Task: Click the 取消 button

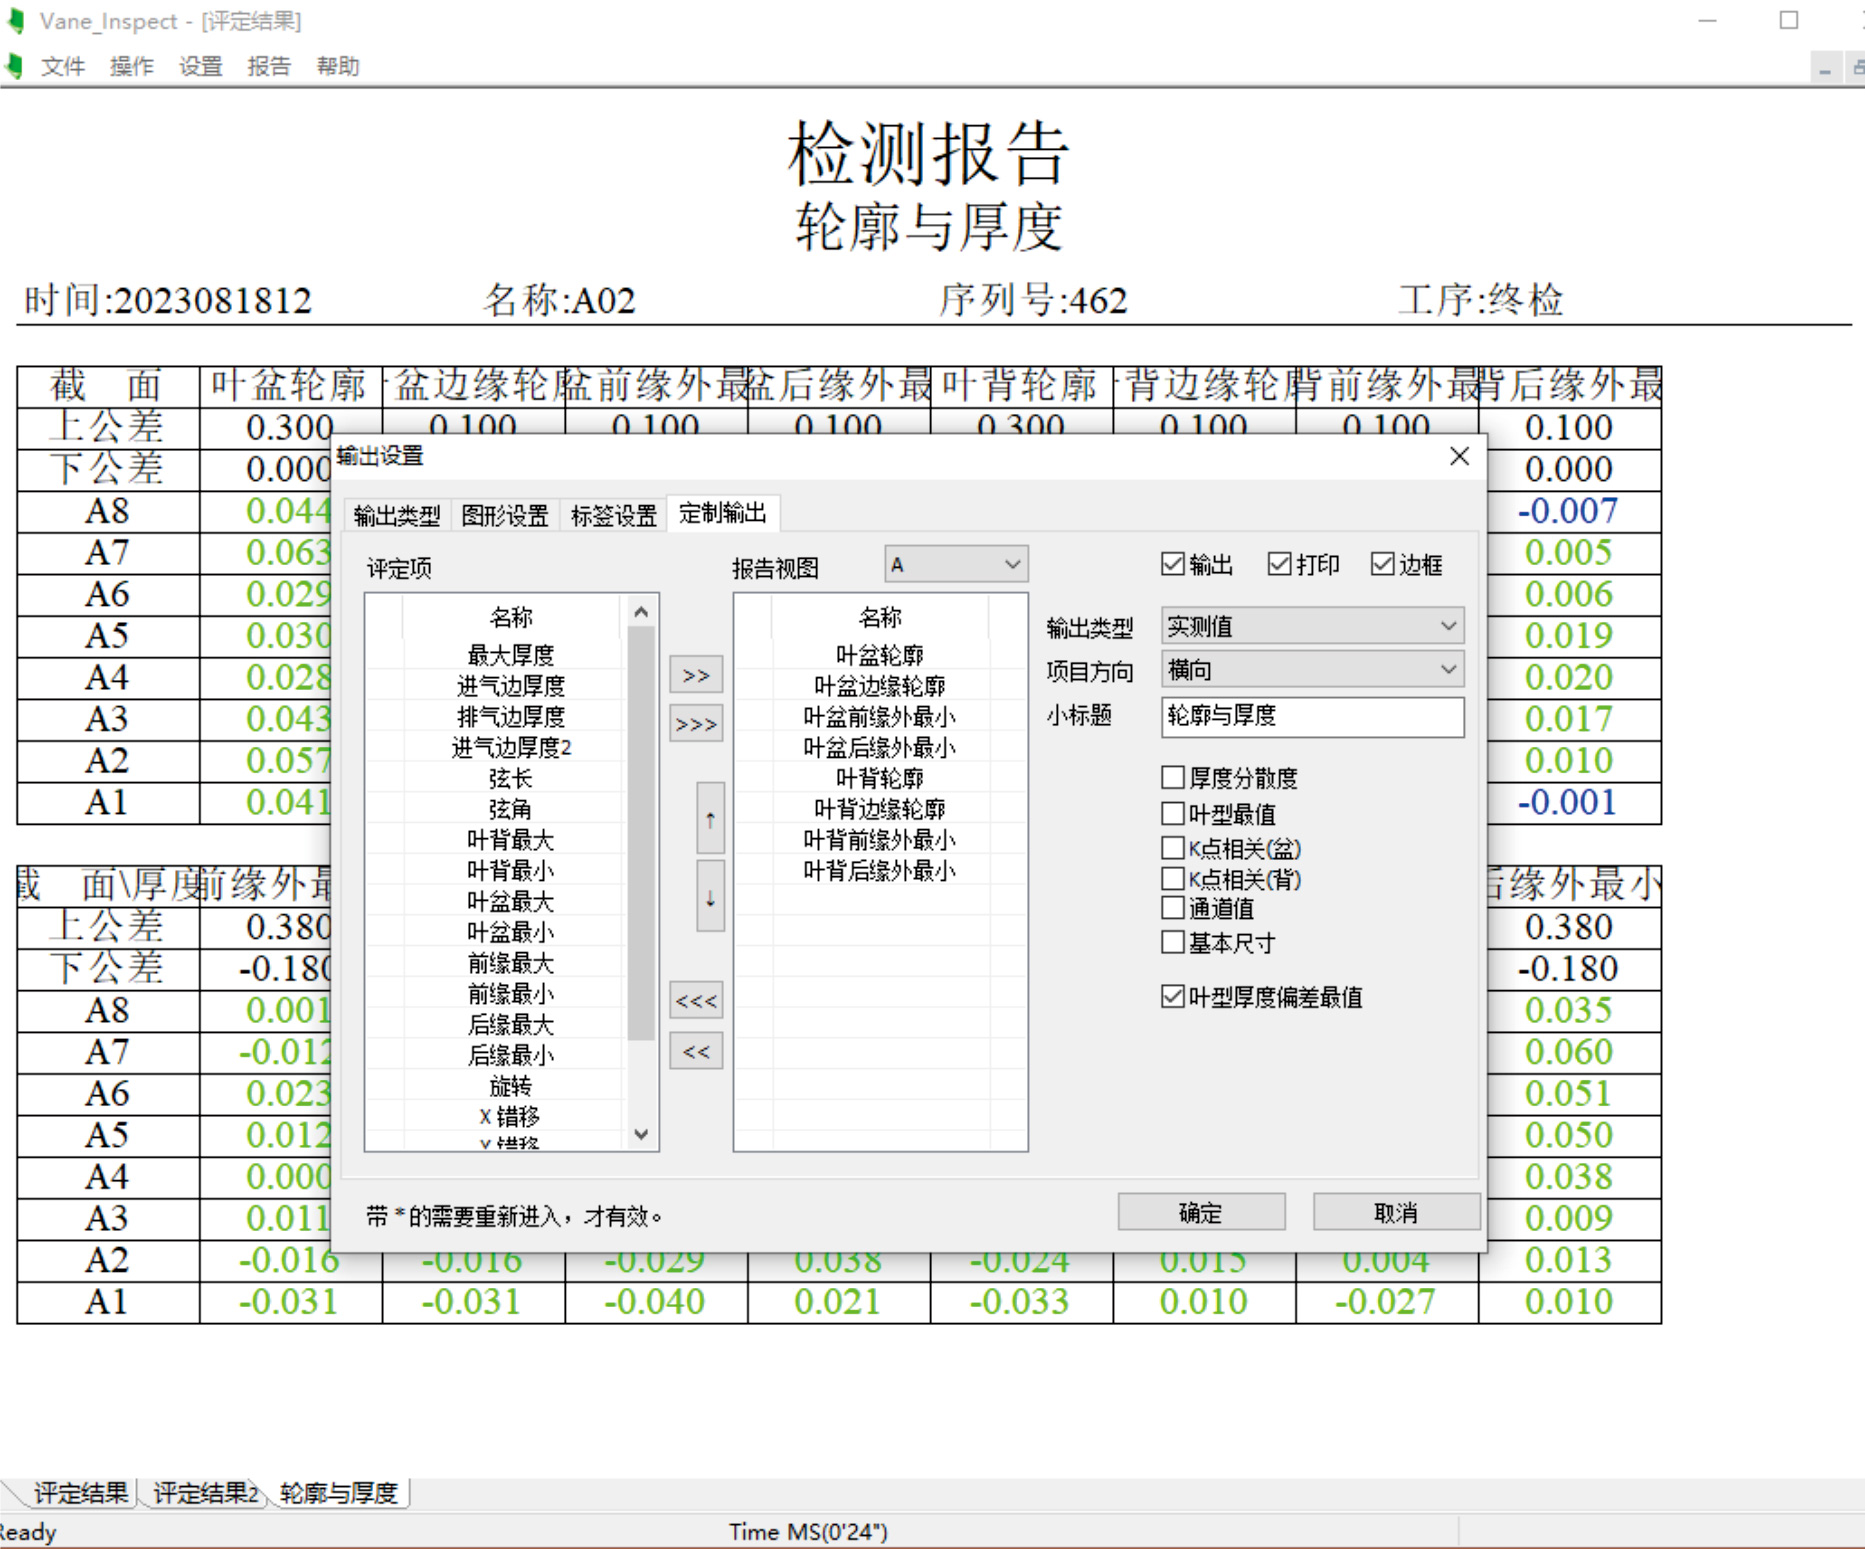Action: pos(1396,1212)
